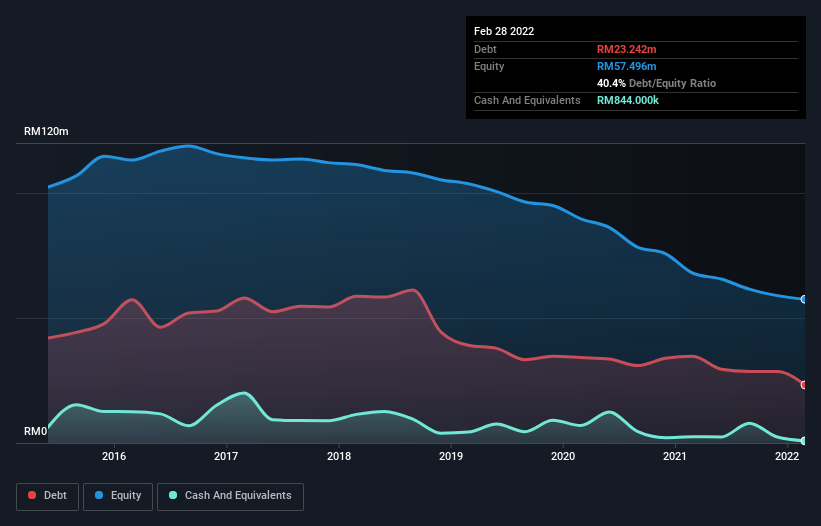
Task: Select the Equity endpoint marker on chart
Action: click(x=804, y=299)
